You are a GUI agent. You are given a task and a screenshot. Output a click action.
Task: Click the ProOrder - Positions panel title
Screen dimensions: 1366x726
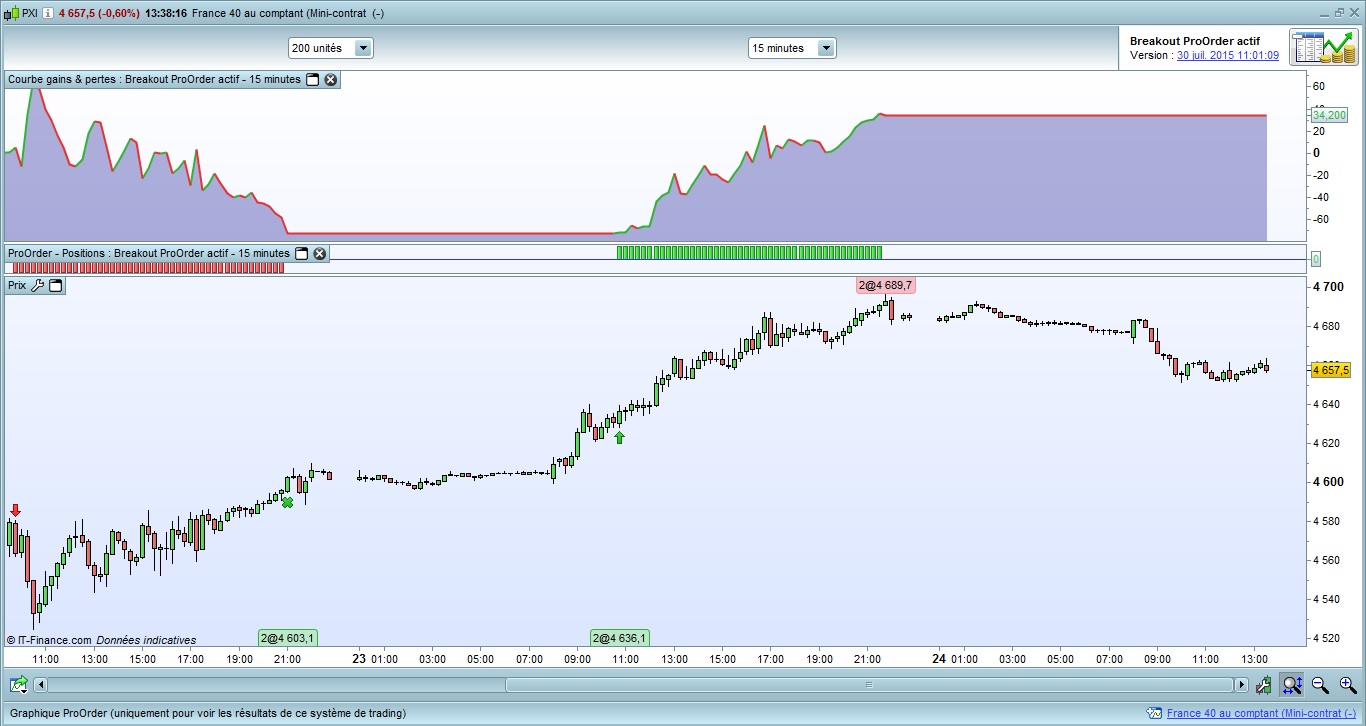[x=148, y=253]
